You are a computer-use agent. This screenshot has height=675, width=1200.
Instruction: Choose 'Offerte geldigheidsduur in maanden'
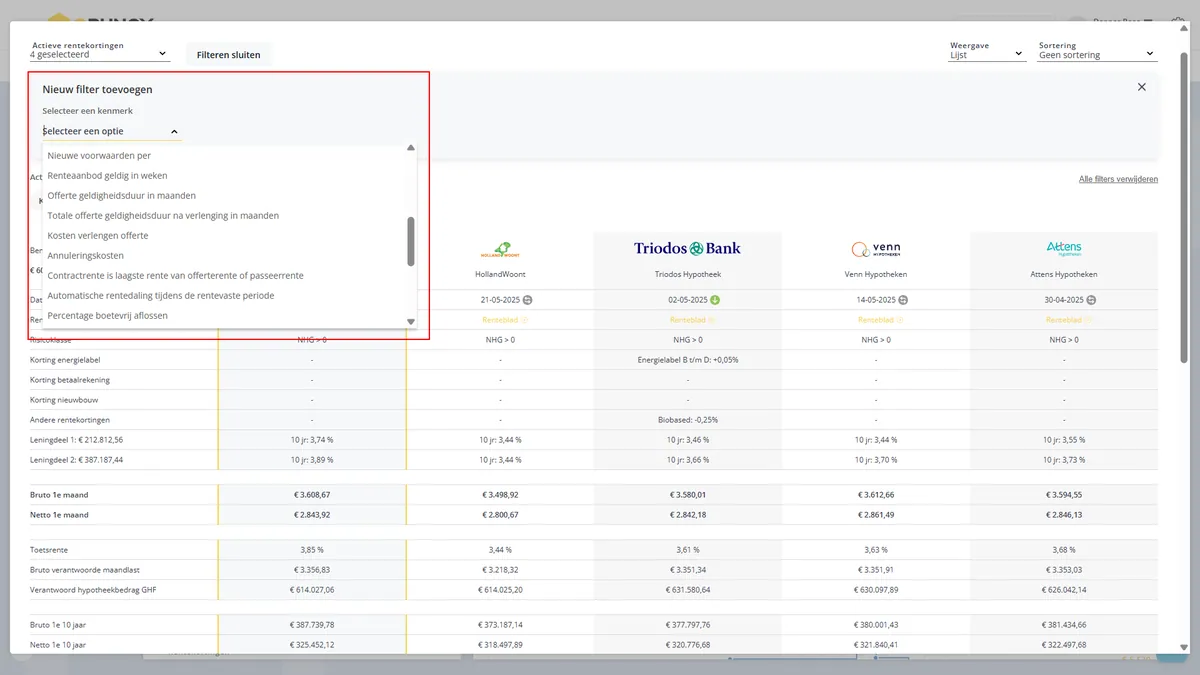click(x=229, y=195)
